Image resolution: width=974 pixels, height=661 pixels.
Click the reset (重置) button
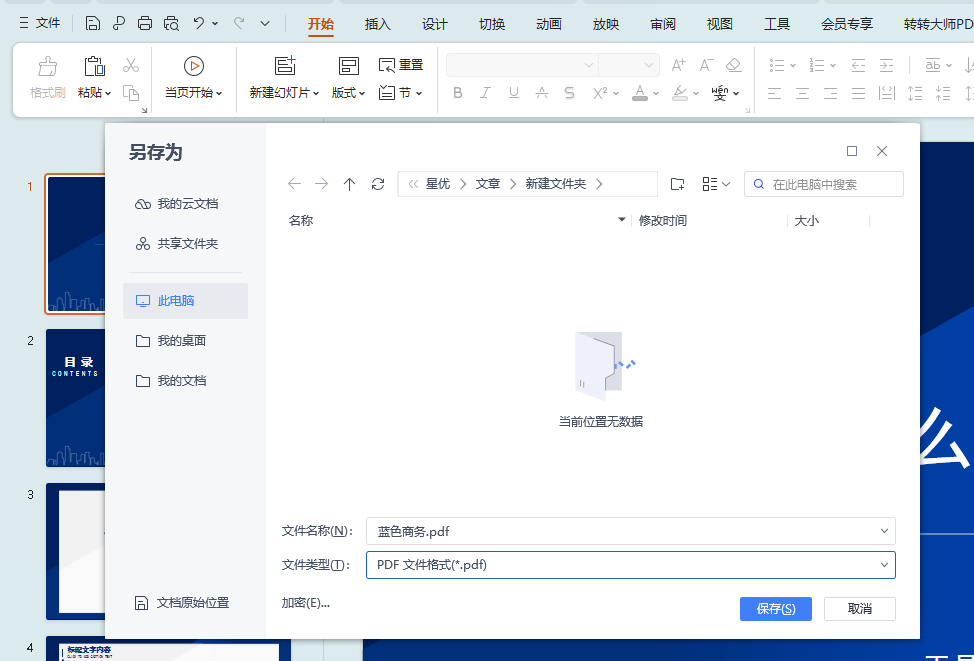401,65
